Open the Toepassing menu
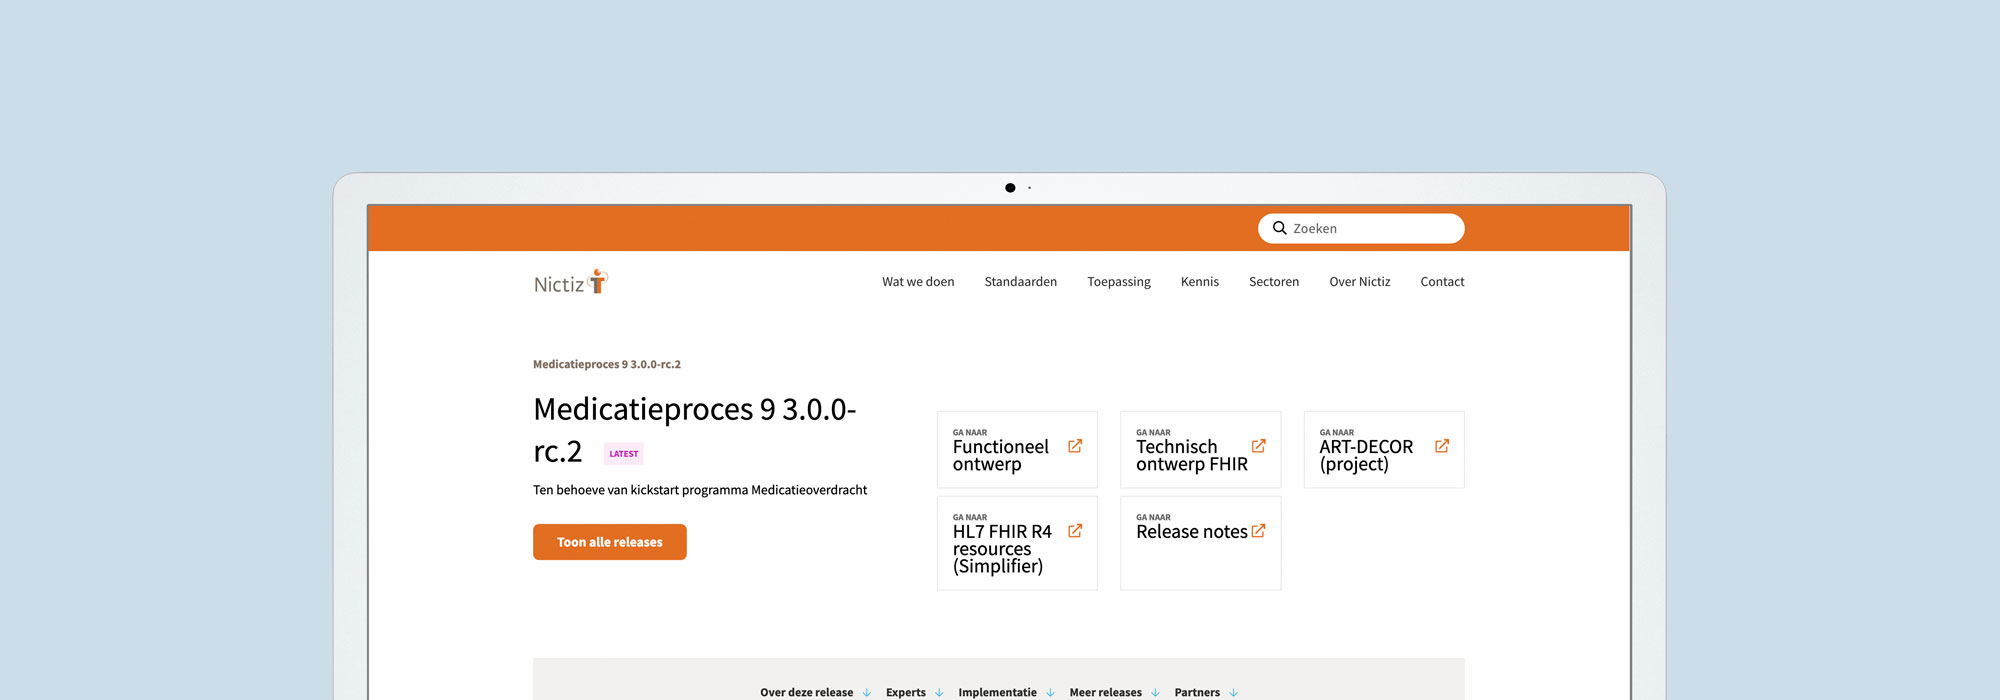Image resolution: width=2000 pixels, height=700 pixels. (1119, 282)
